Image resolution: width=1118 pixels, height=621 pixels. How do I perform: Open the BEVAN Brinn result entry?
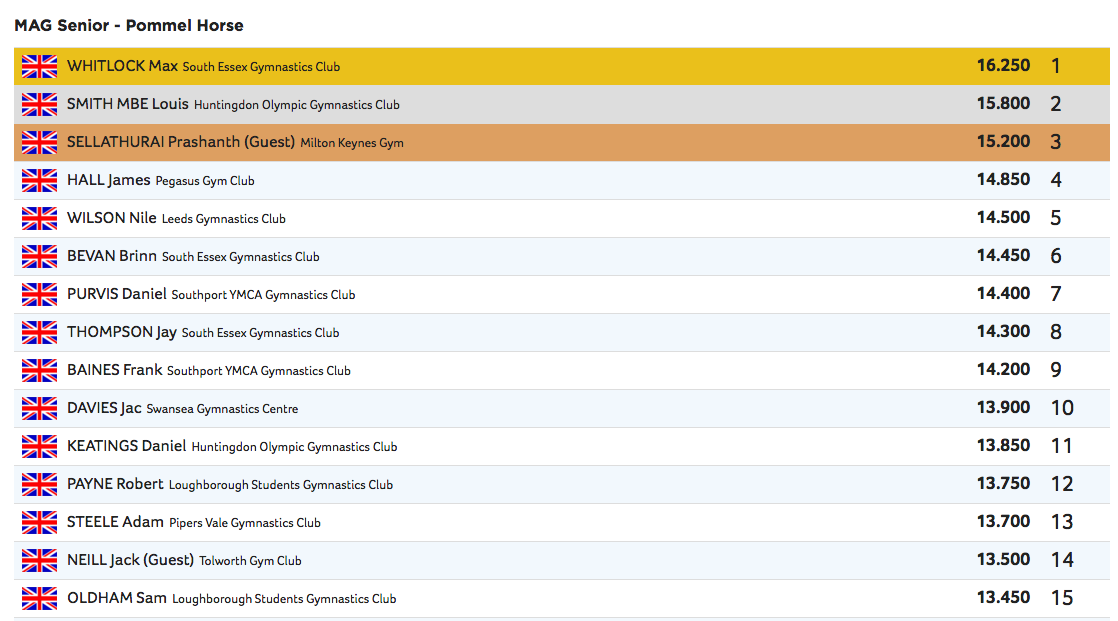point(111,256)
